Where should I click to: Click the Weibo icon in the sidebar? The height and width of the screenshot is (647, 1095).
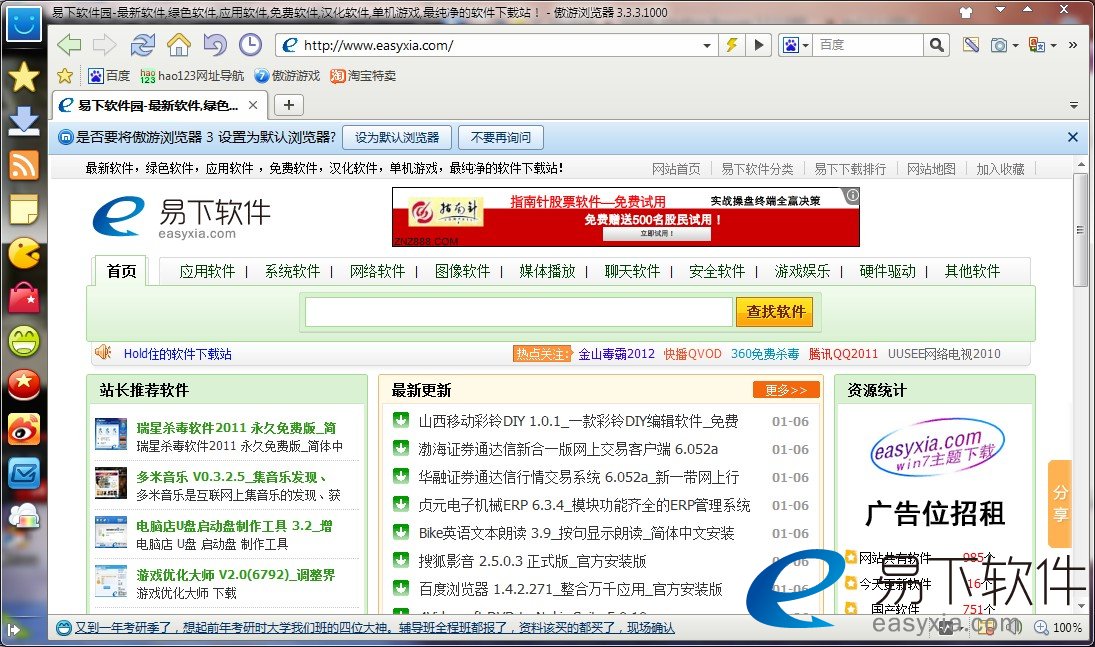(23, 428)
